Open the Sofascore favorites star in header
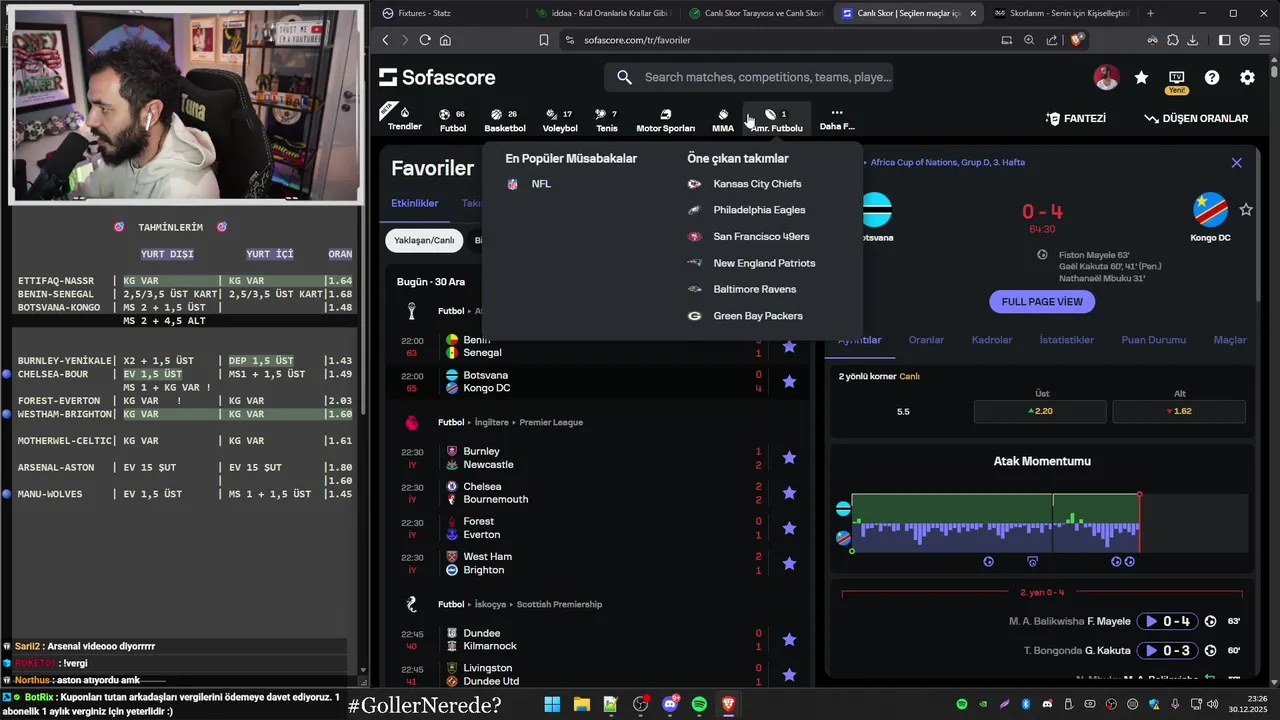Viewport: 1280px width, 720px height. (x=1141, y=77)
